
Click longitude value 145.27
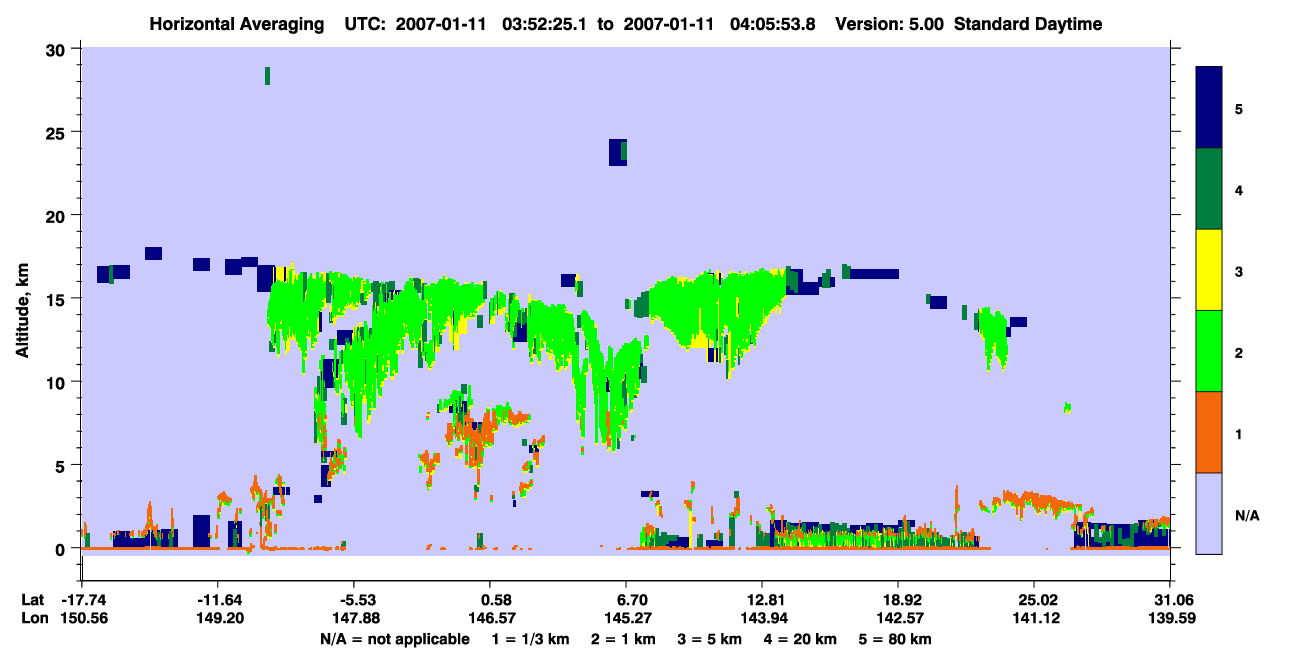(x=626, y=619)
